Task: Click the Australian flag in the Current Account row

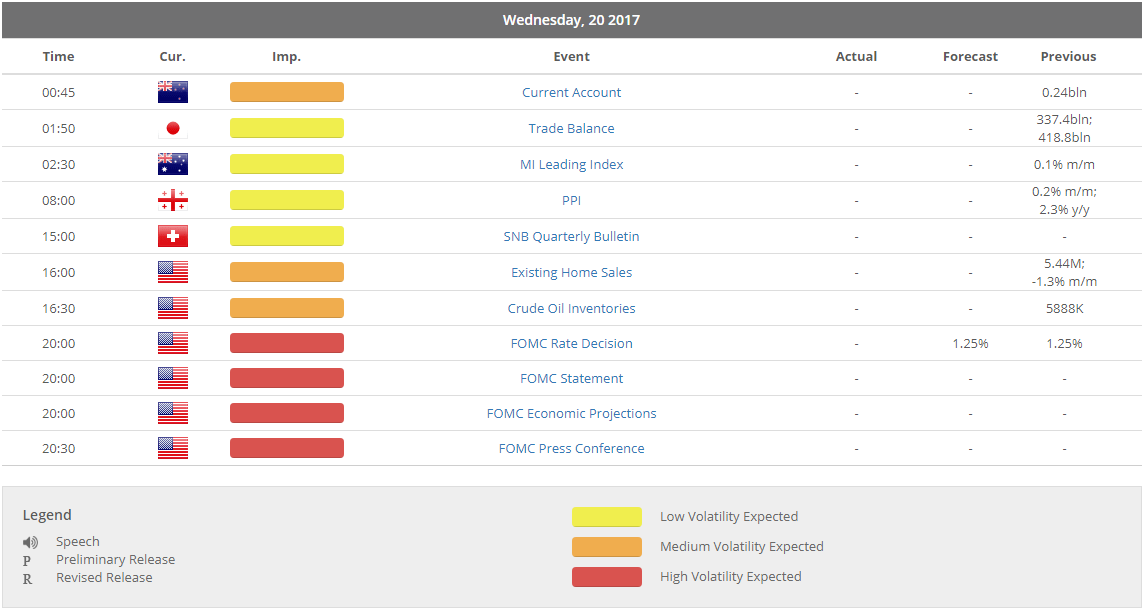Action: coord(172,92)
